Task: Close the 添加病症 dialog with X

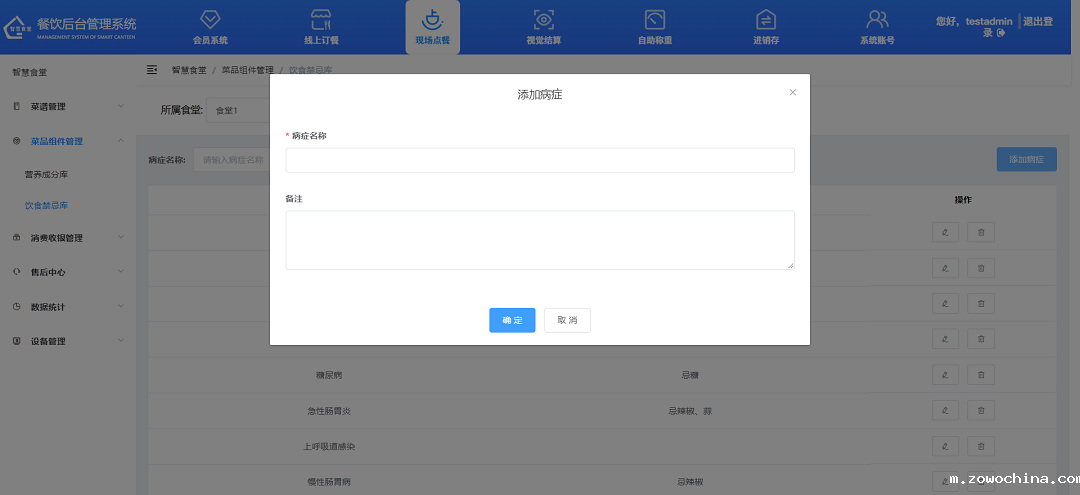Action: (x=793, y=92)
